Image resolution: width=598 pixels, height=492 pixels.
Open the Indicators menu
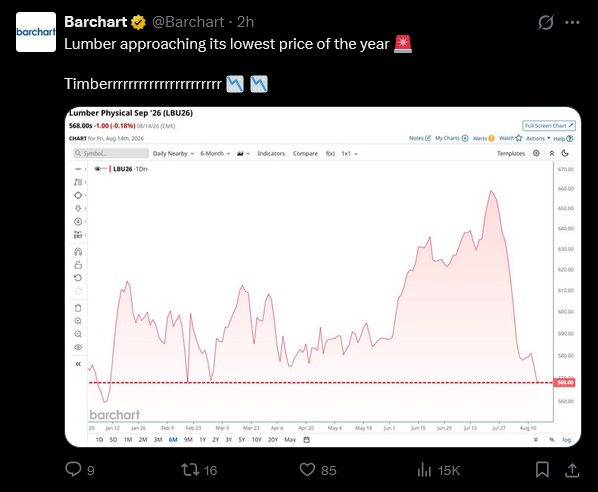(x=271, y=153)
